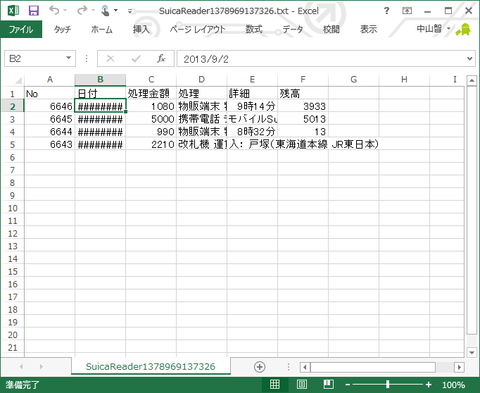Image resolution: width=480 pixels, height=393 pixels.
Task: Switch to the 挿入 ribbon tab
Action: (x=141, y=29)
